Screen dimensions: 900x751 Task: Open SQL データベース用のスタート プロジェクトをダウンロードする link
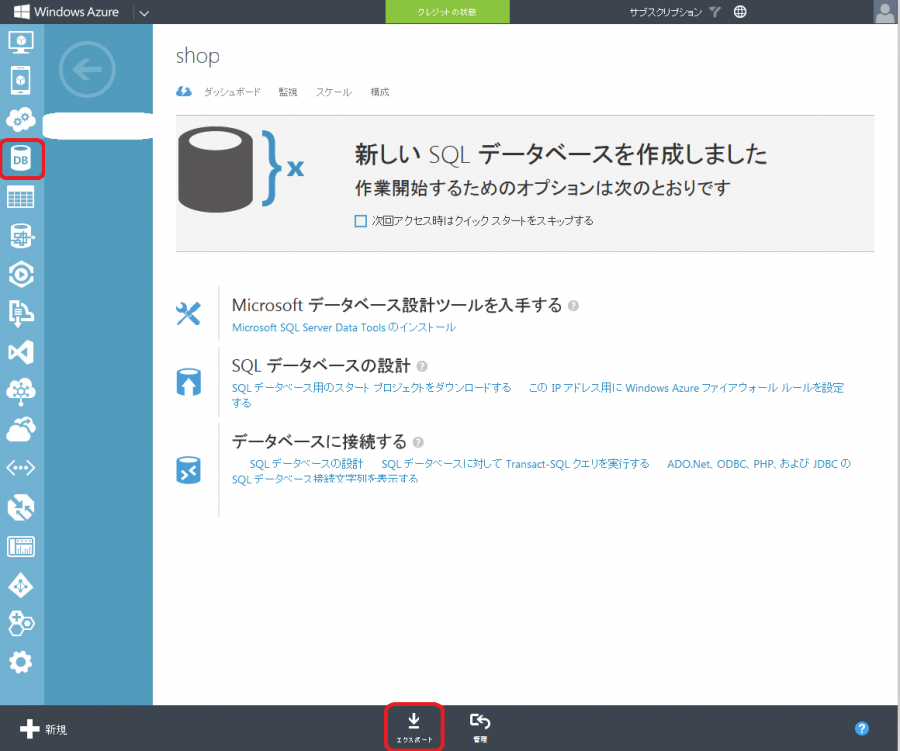(371, 388)
